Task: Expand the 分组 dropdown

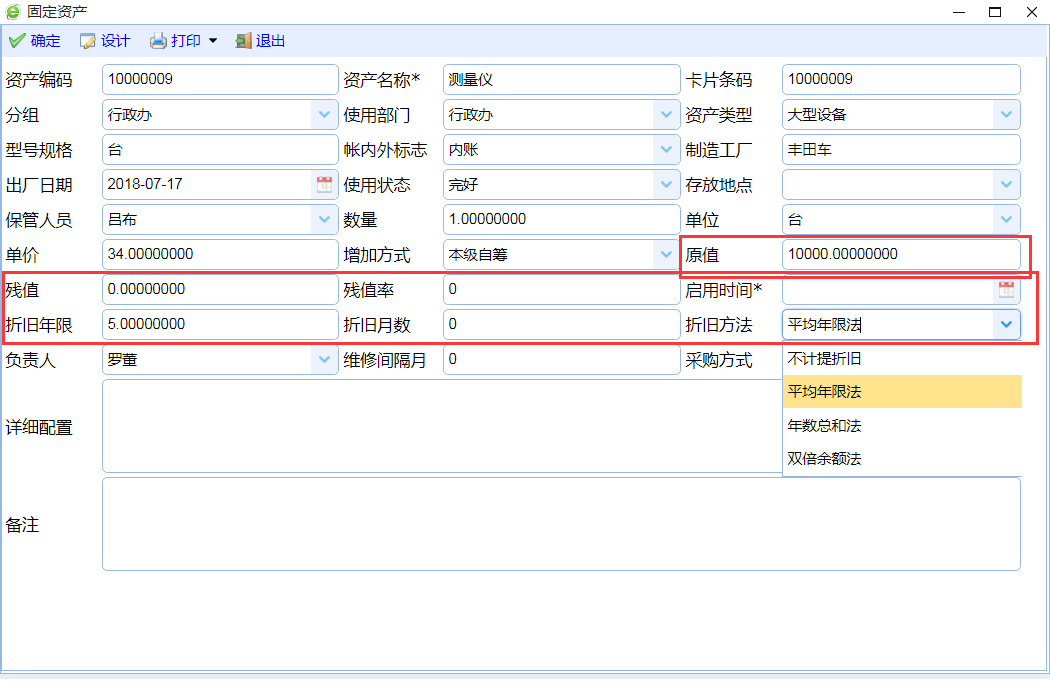Action: tap(324, 115)
